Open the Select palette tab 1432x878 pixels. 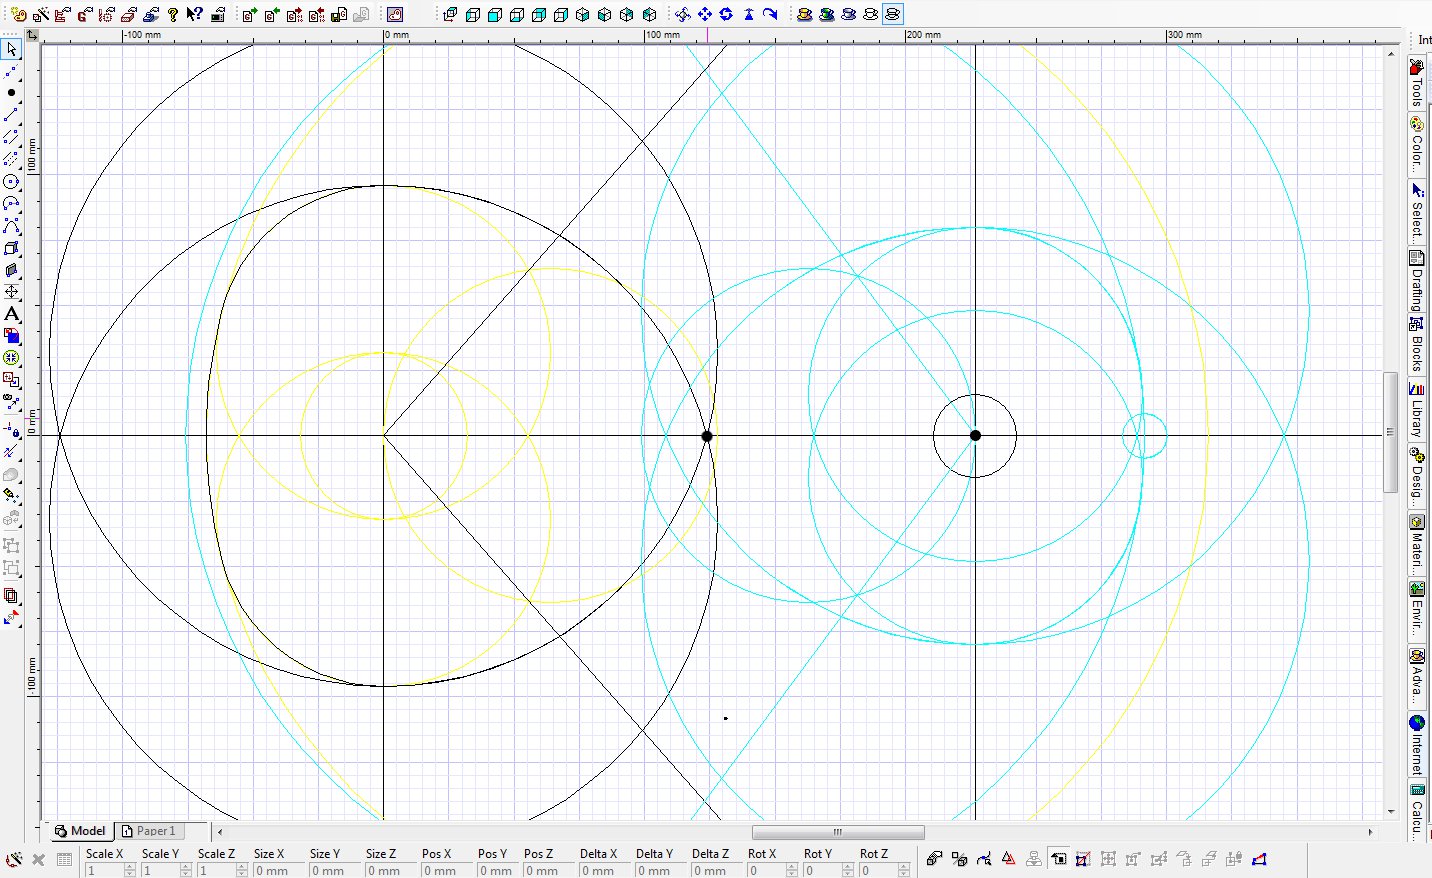coord(1417,211)
